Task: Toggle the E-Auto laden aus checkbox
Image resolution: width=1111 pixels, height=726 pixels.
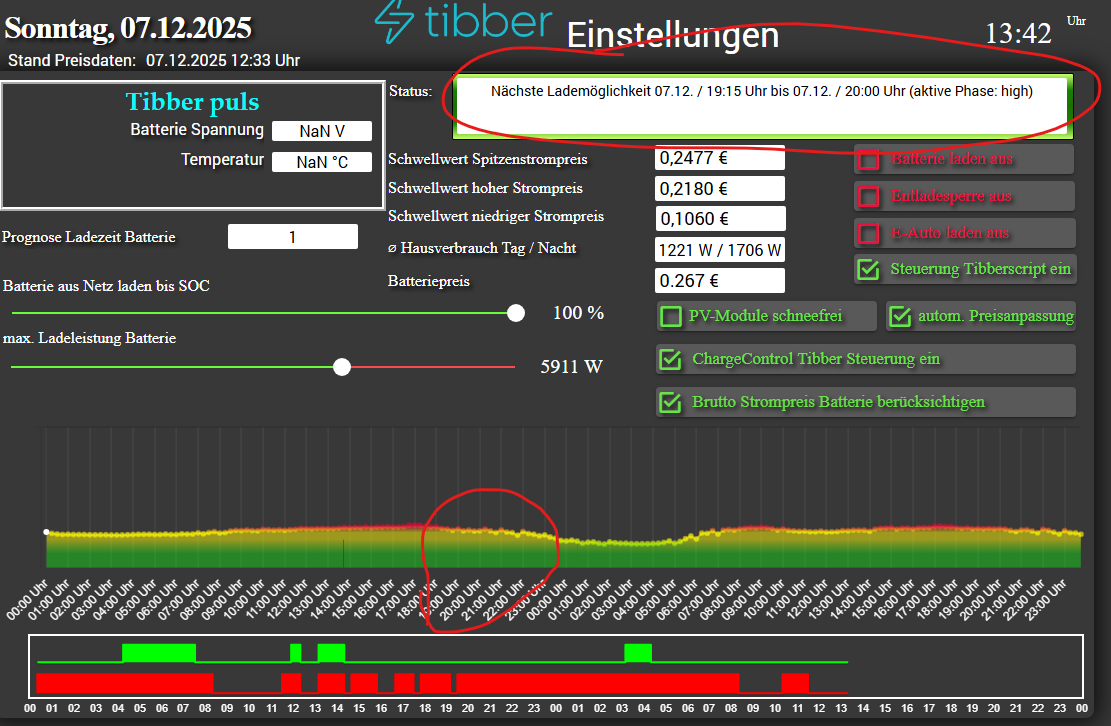Action: 869,233
